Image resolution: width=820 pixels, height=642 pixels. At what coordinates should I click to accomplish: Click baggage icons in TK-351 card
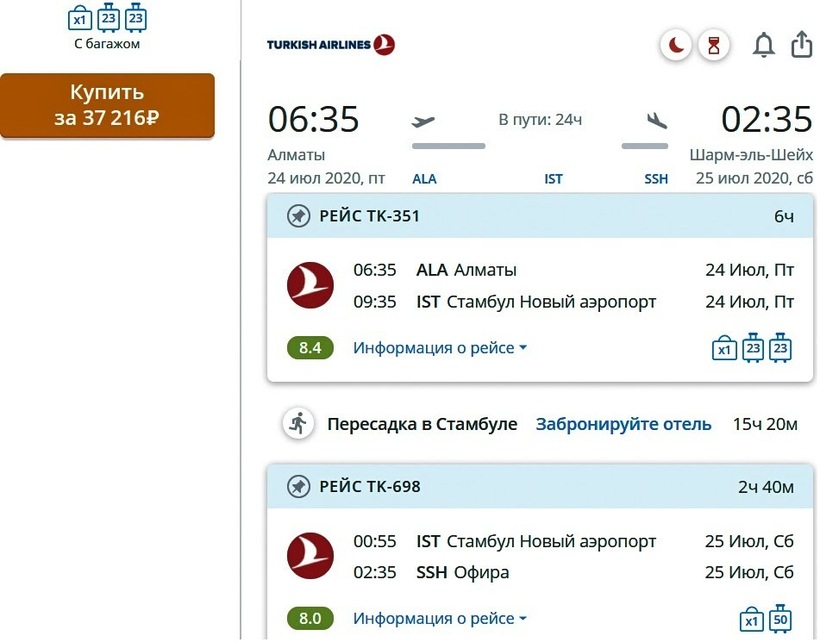[x=752, y=347]
